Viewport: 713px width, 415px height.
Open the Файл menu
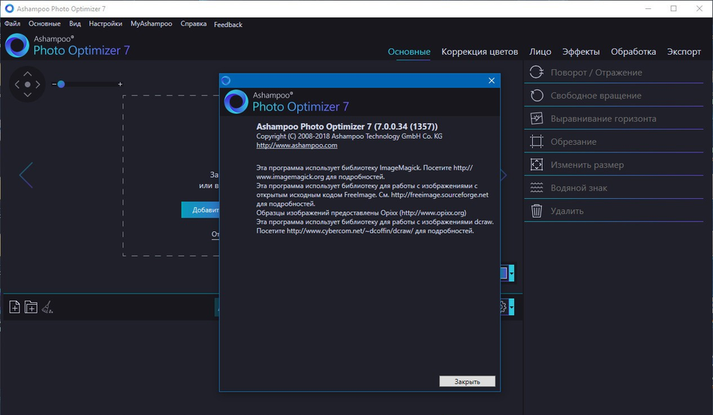pyautogui.click(x=12, y=24)
